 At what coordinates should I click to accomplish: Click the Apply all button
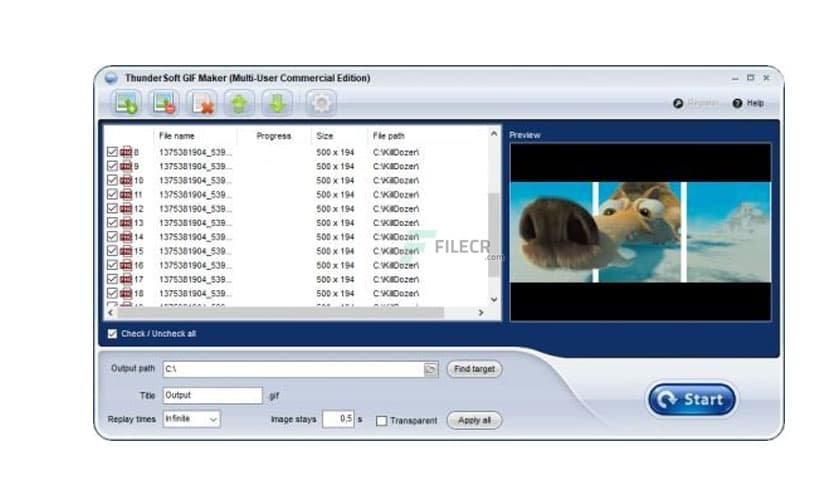coord(474,420)
